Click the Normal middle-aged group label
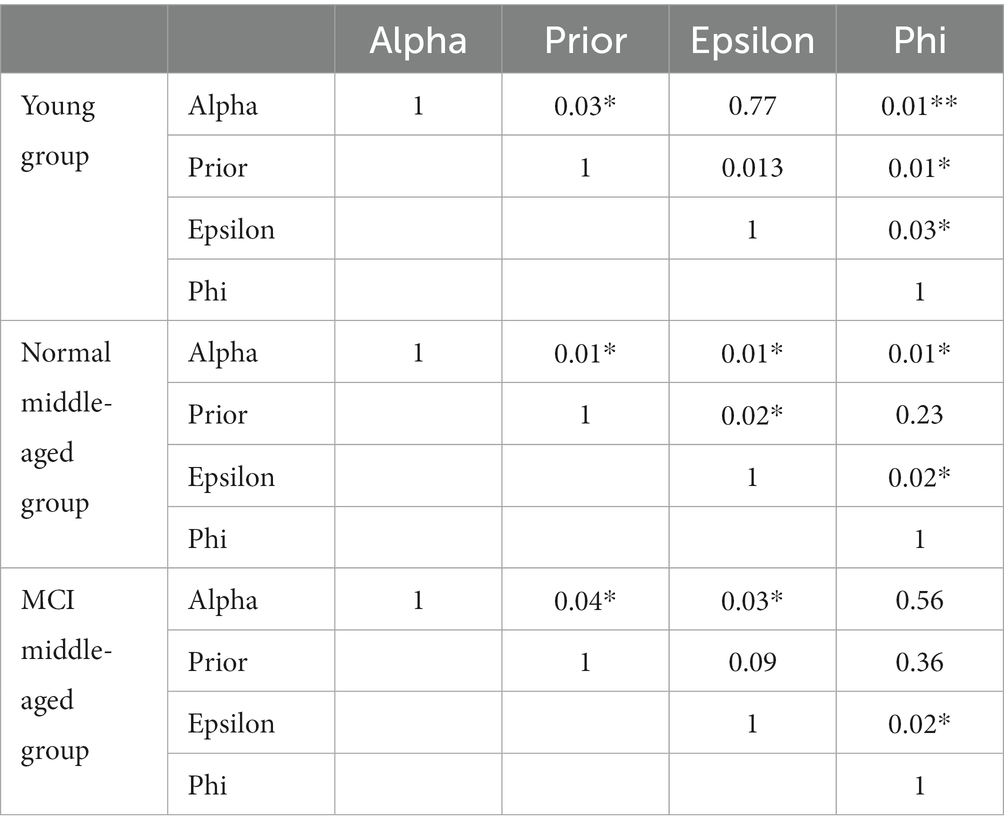The height and width of the screenshot is (833, 1004). point(67,428)
